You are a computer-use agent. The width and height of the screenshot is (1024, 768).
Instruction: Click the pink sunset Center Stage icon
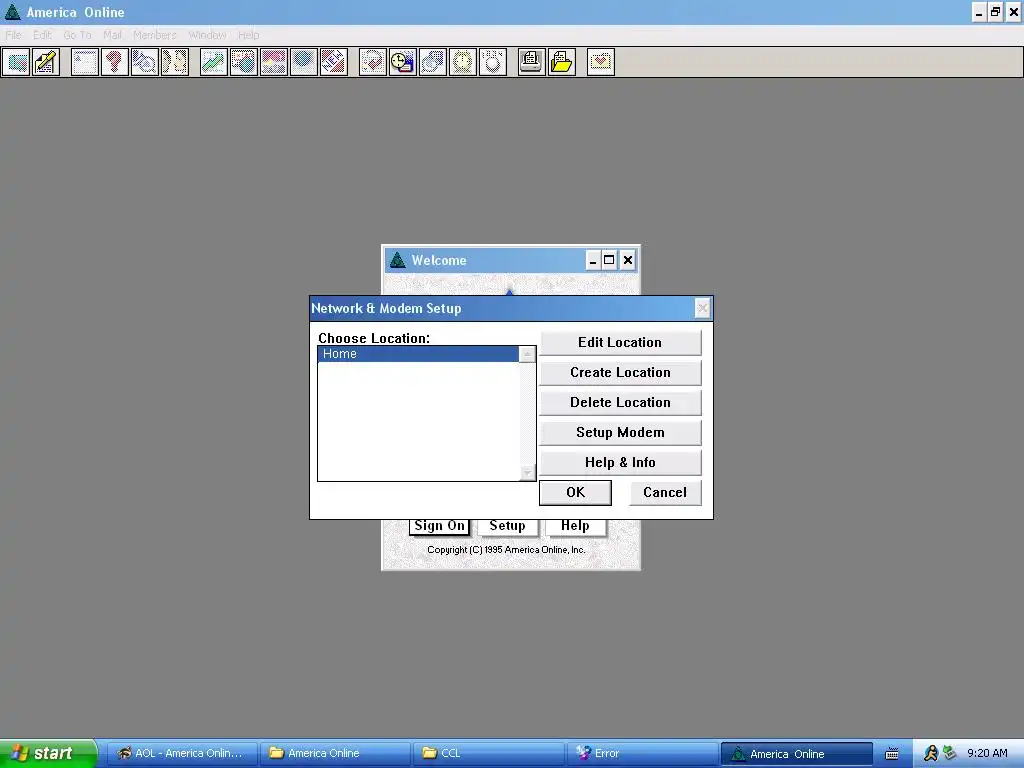[x=274, y=62]
